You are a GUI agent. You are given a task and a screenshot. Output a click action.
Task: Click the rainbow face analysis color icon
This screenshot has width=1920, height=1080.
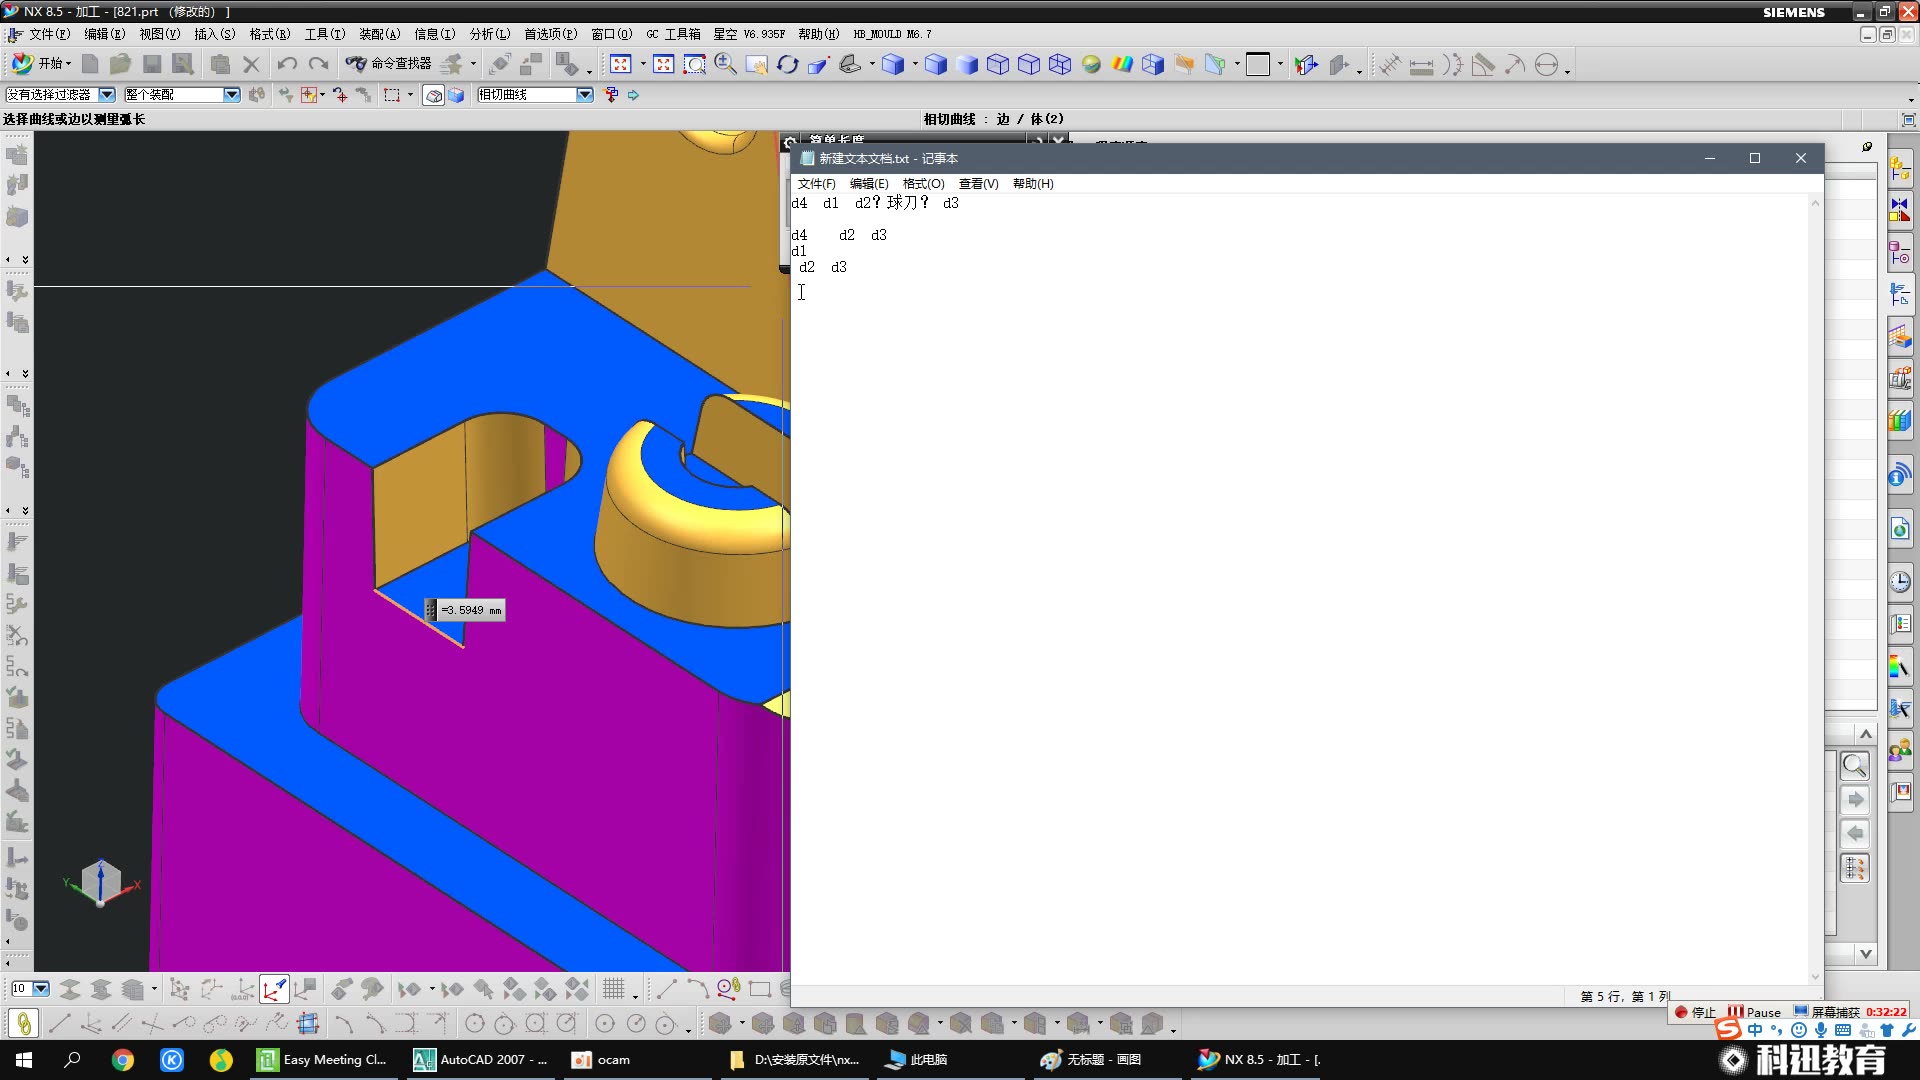1122,65
